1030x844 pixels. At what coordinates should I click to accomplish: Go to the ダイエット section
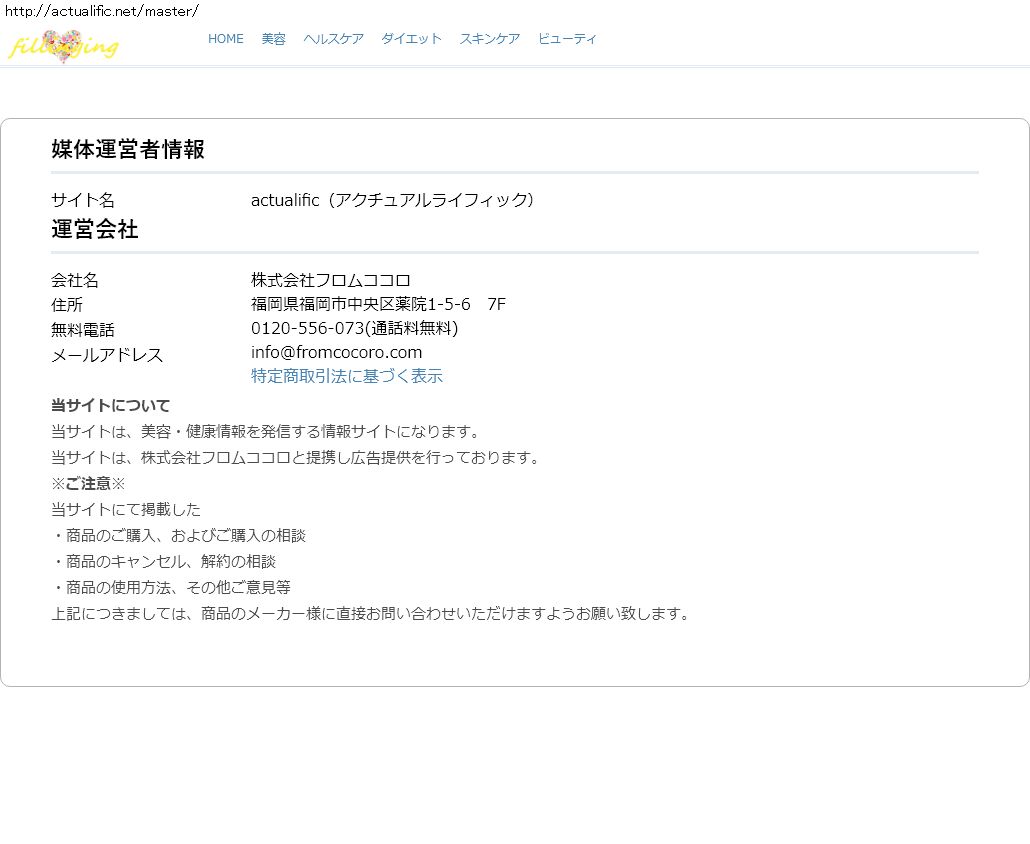pos(411,39)
